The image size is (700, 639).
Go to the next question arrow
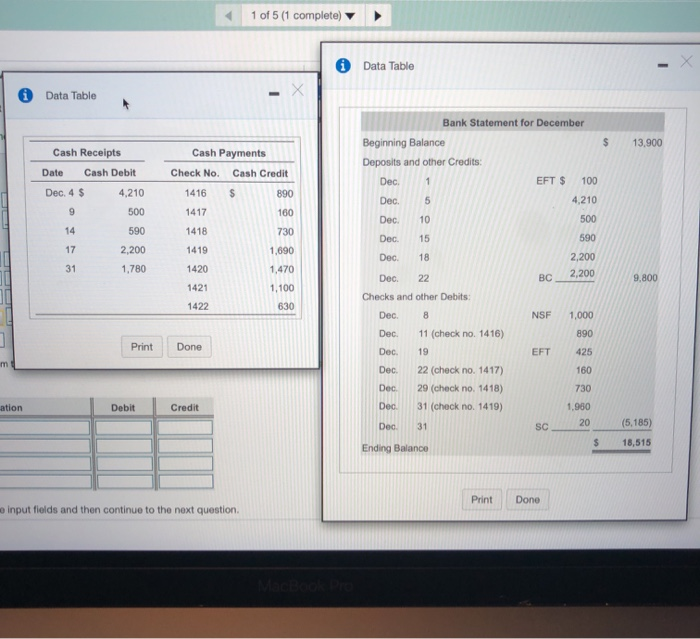(378, 16)
